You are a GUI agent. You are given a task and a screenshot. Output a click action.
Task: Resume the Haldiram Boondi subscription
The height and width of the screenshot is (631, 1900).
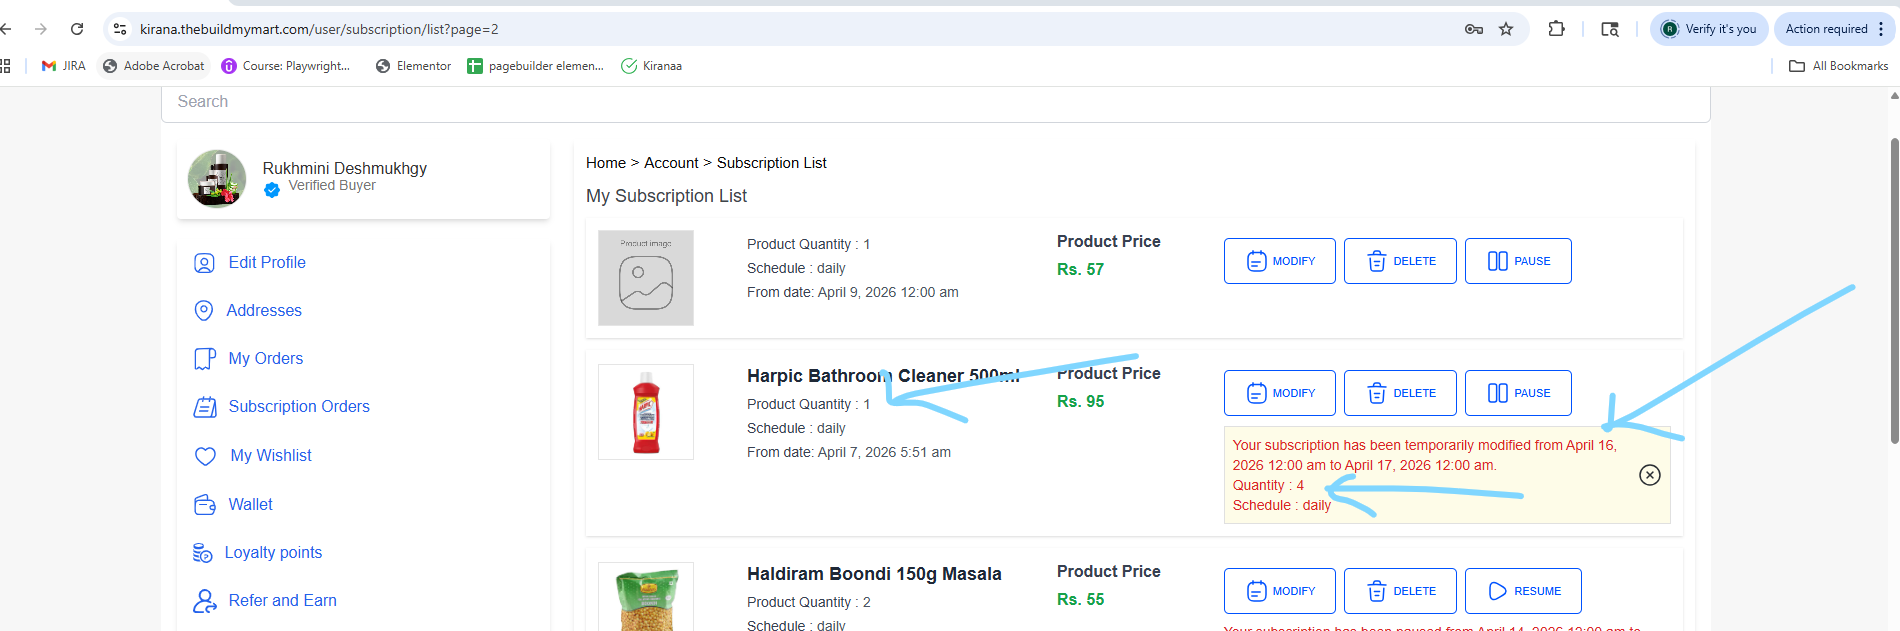(x=1523, y=591)
